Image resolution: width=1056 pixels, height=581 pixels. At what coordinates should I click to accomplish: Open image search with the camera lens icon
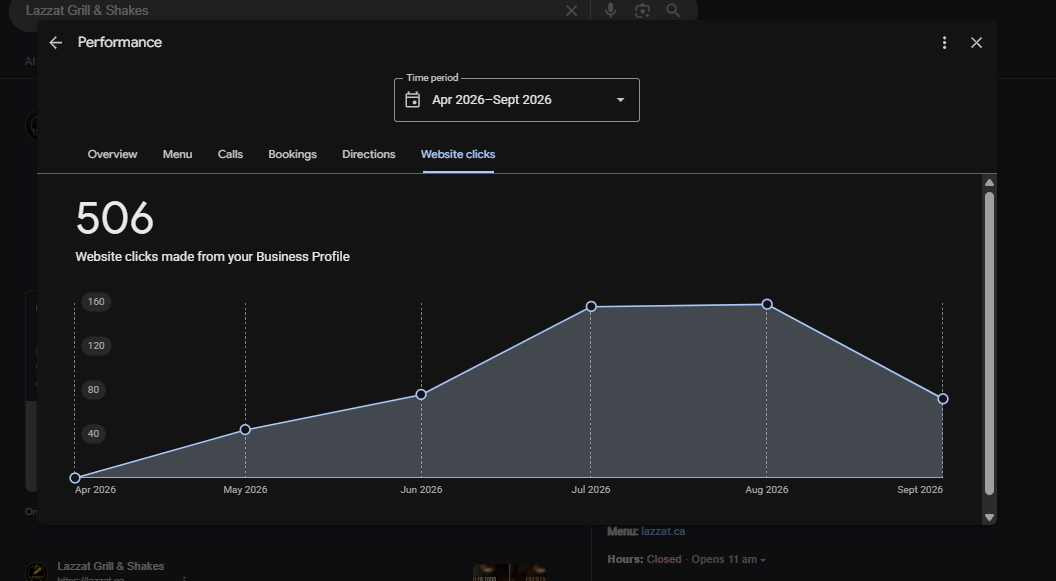pyautogui.click(x=642, y=11)
